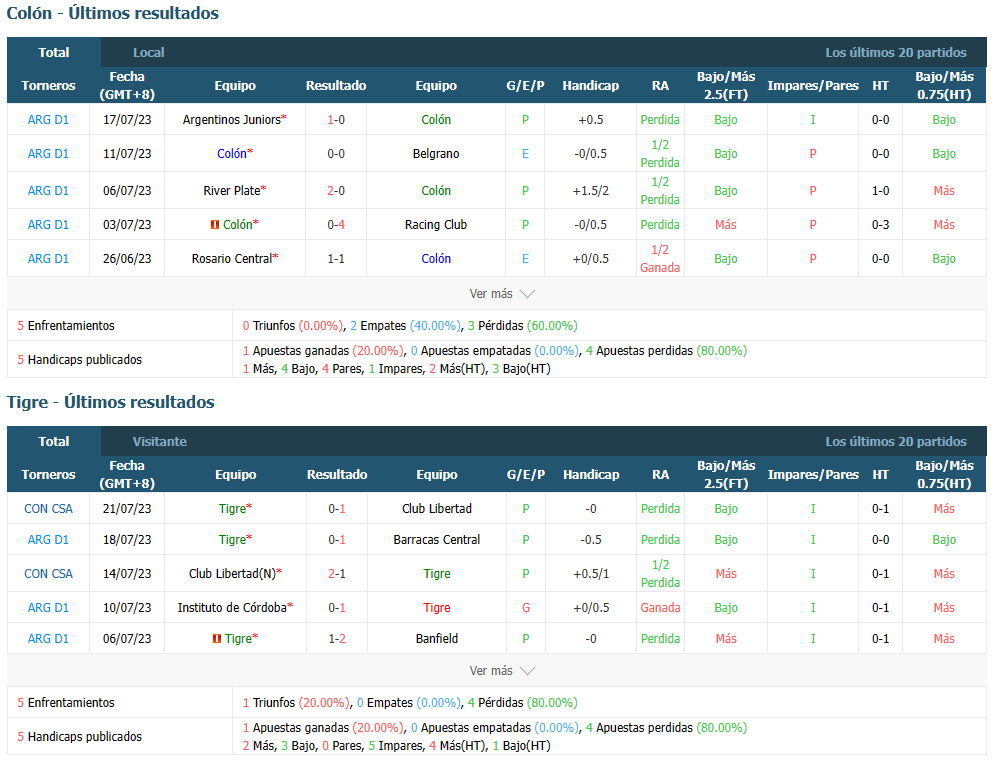The height and width of the screenshot is (760, 996).
Task: Click Fecha column header in Colón table
Action: tap(127, 85)
